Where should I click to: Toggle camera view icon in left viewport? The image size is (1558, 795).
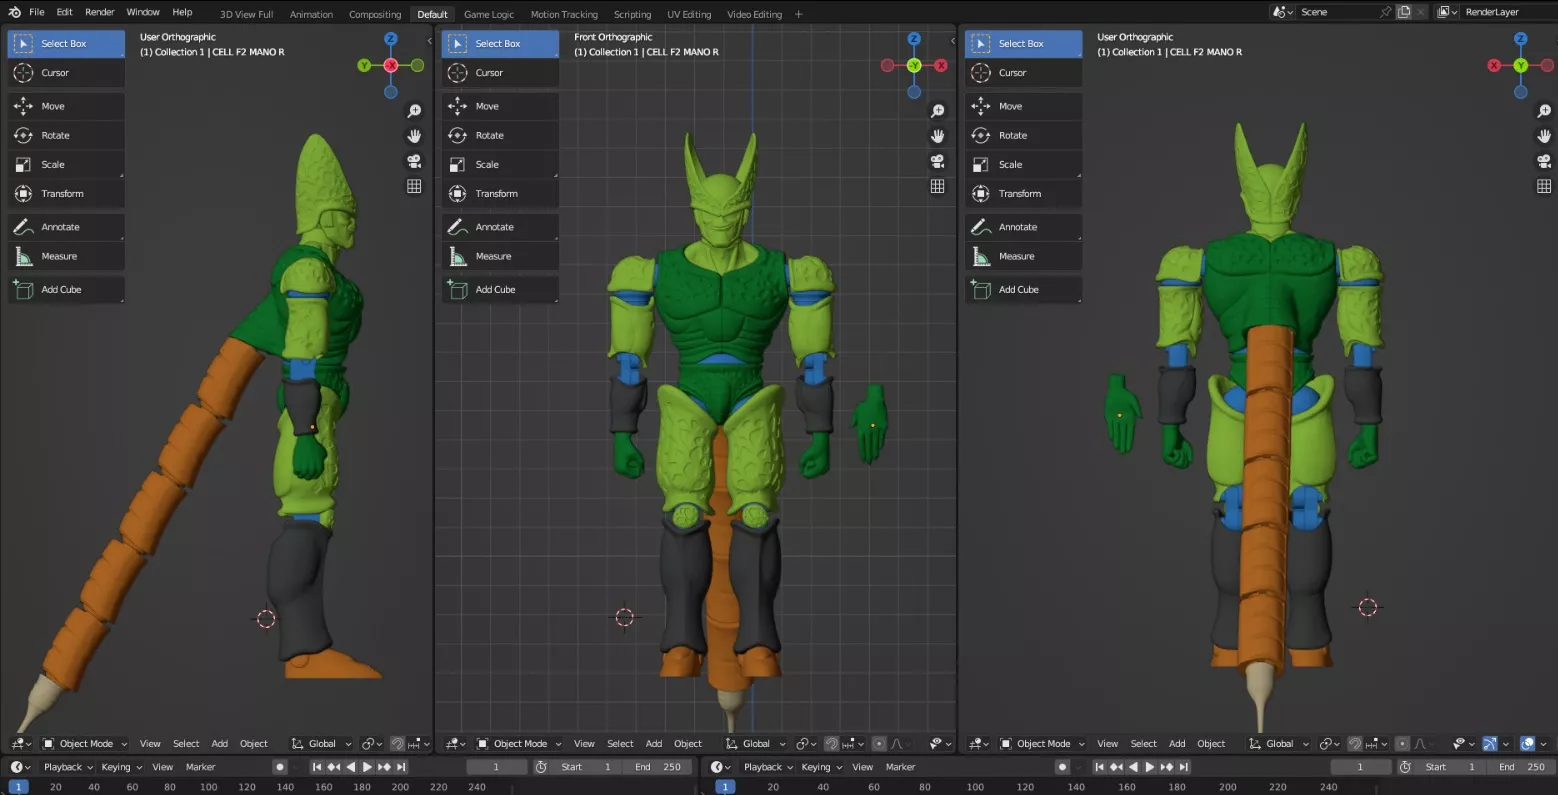click(414, 161)
